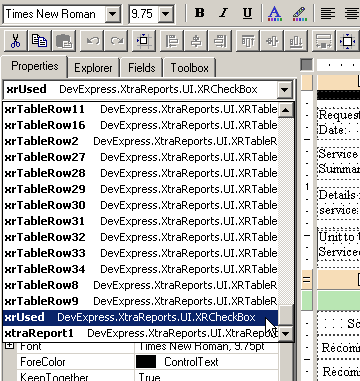Open the Times New Roman font dropdown
The image size is (360, 381).
coord(113,14)
